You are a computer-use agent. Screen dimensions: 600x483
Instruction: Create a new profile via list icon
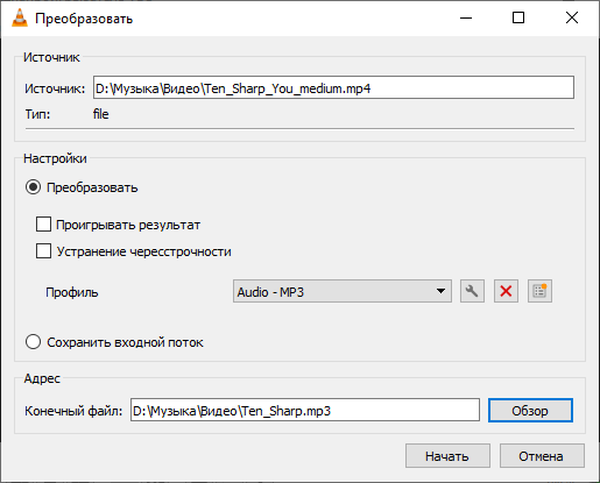(541, 291)
